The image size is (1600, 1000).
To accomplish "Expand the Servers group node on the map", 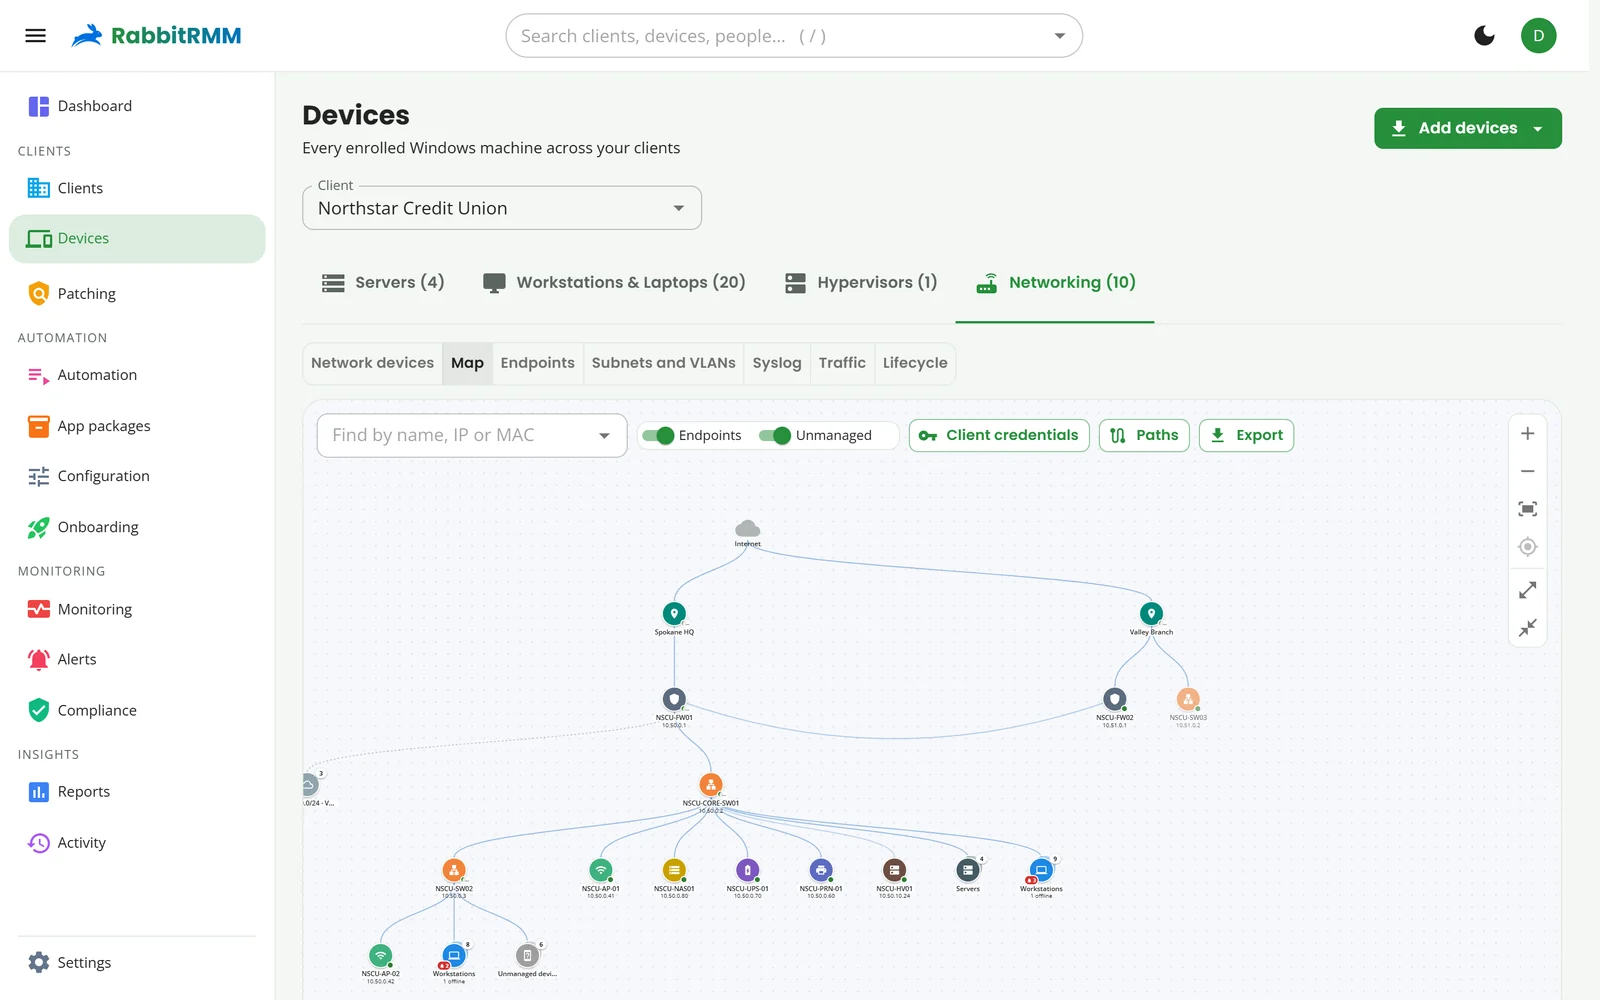I will coord(968,870).
